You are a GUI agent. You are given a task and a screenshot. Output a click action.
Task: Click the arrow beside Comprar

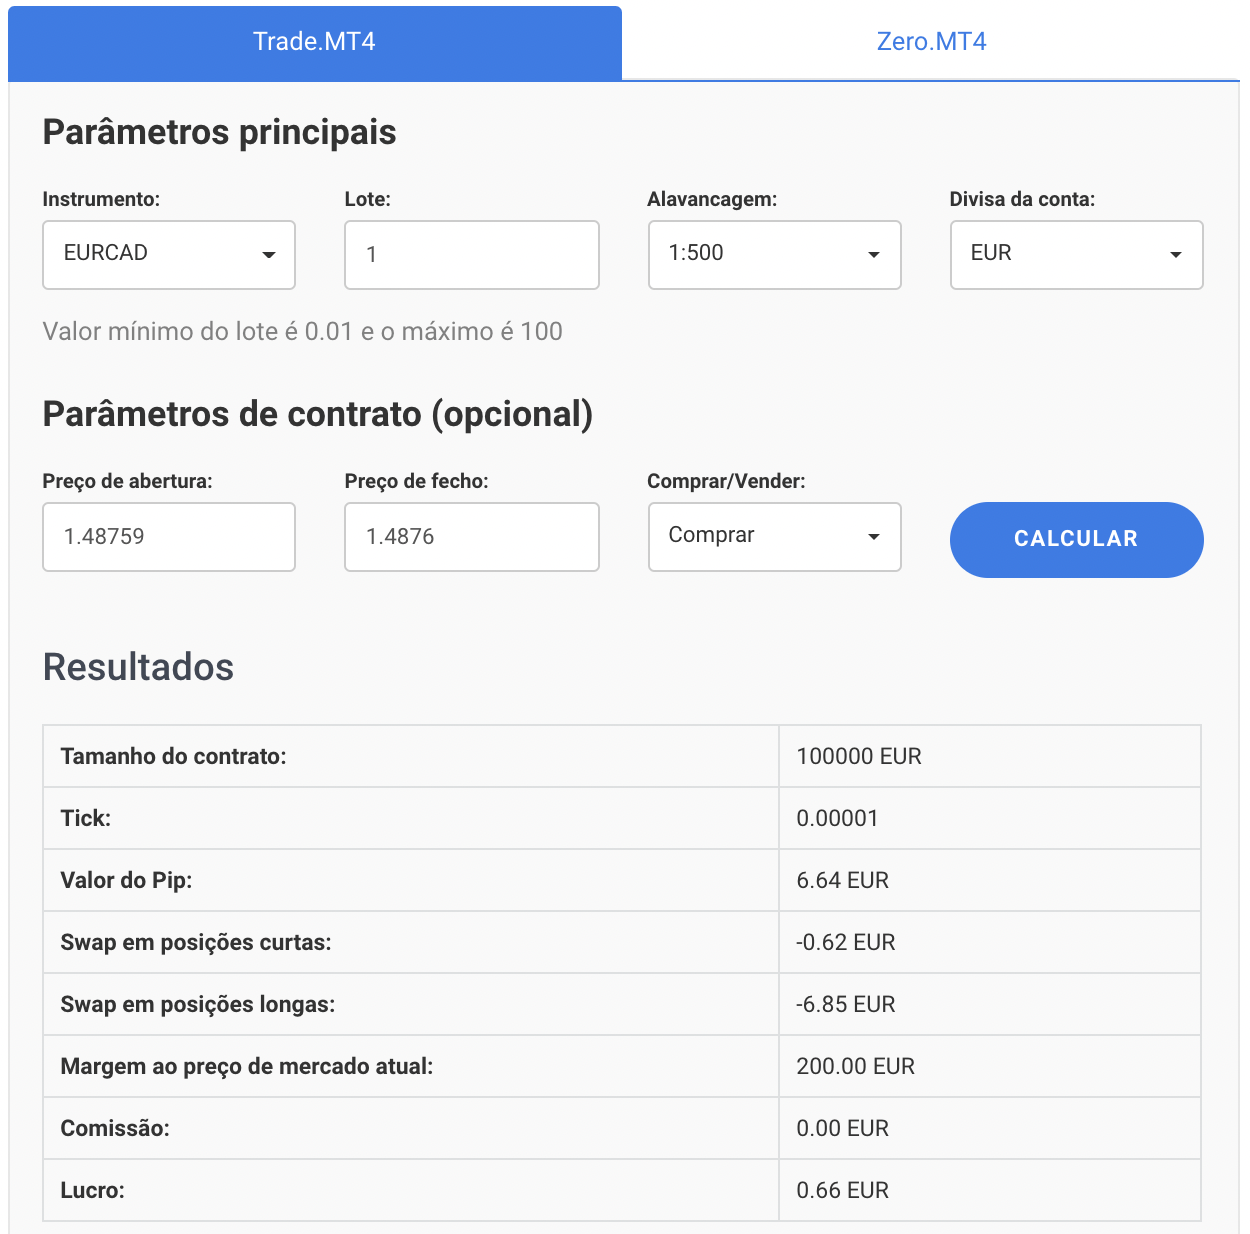pyautogui.click(x=874, y=537)
